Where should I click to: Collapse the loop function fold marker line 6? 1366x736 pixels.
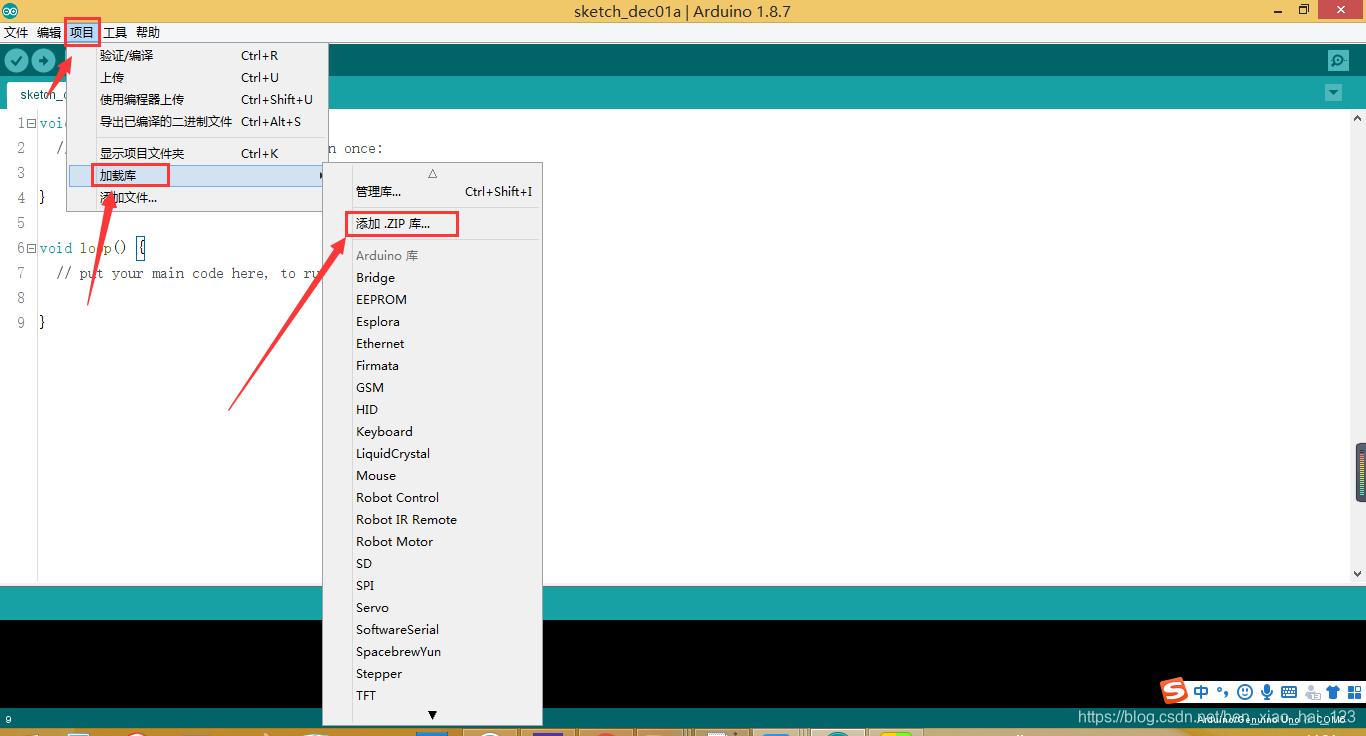click(x=31, y=248)
